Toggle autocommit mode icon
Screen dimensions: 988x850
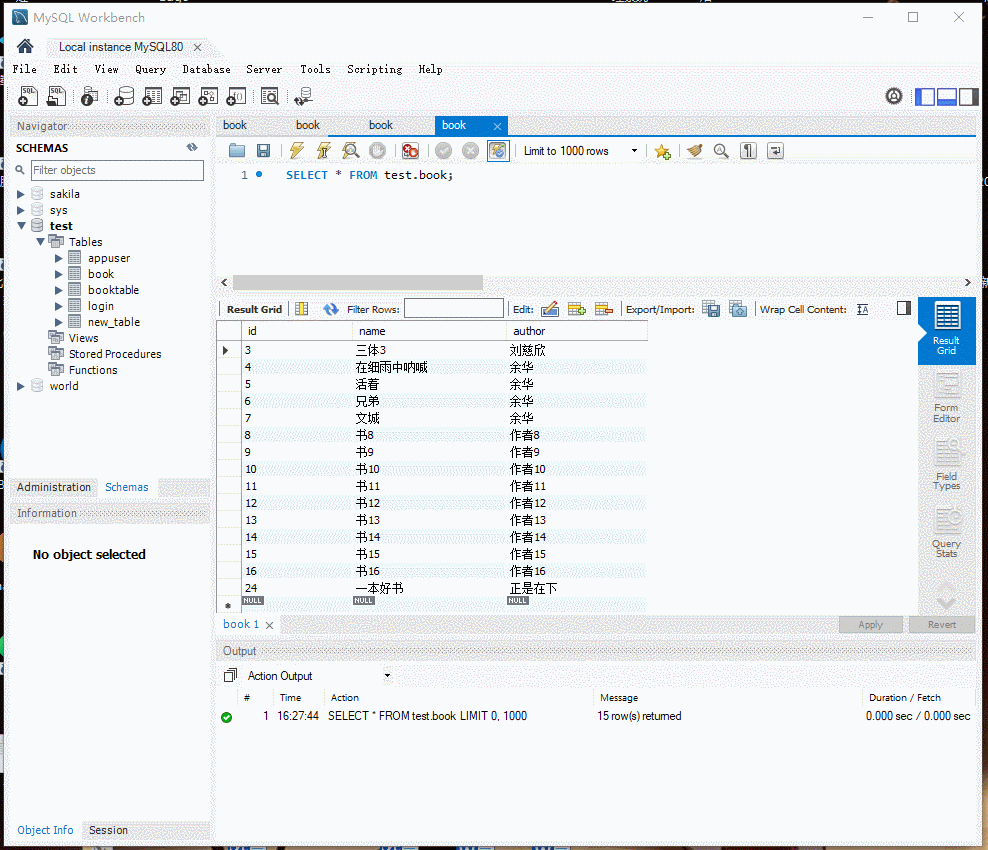pyautogui.click(x=498, y=151)
